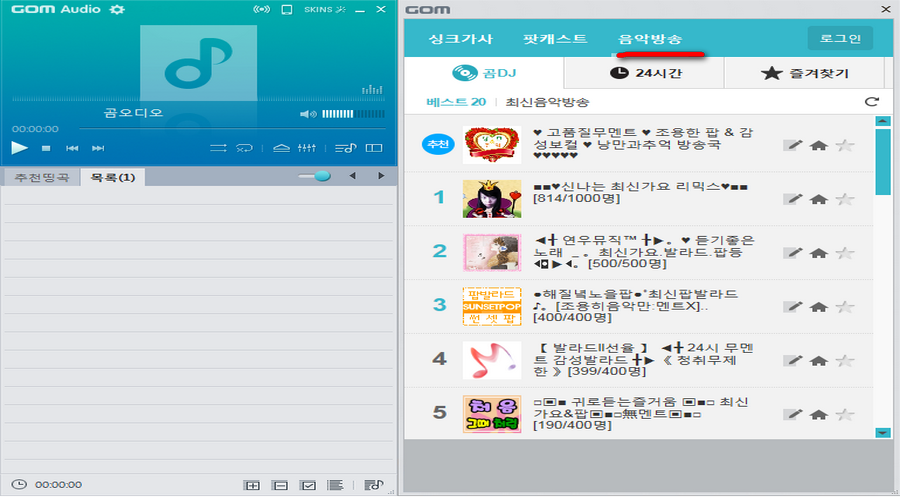Click the Stop button
The height and width of the screenshot is (497, 900).
click(46, 148)
